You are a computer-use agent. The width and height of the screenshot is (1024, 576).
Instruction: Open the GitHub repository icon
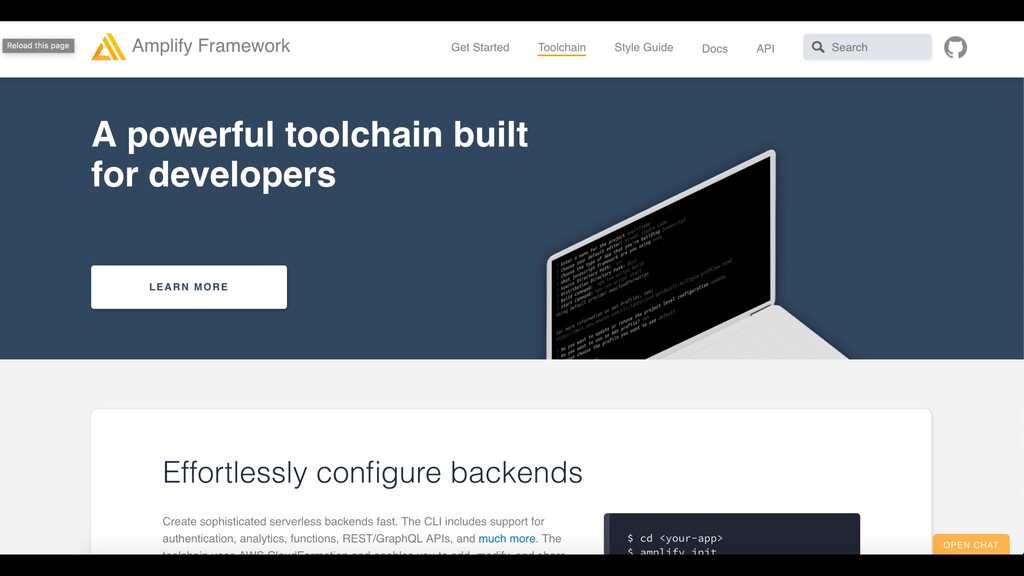tap(955, 47)
